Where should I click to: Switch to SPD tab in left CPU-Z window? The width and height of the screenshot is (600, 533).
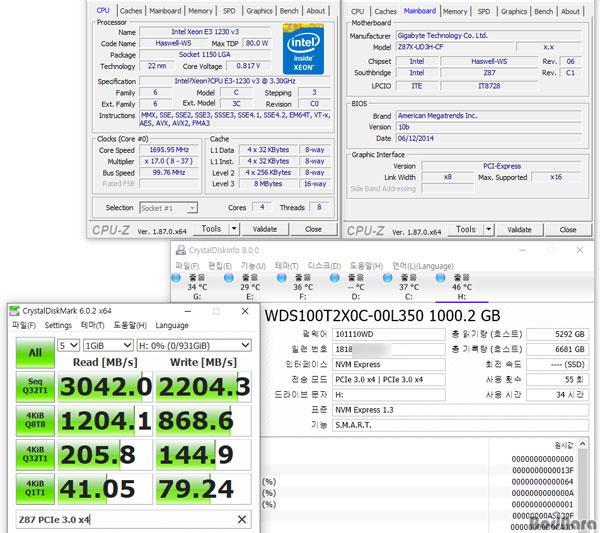[229, 11]
